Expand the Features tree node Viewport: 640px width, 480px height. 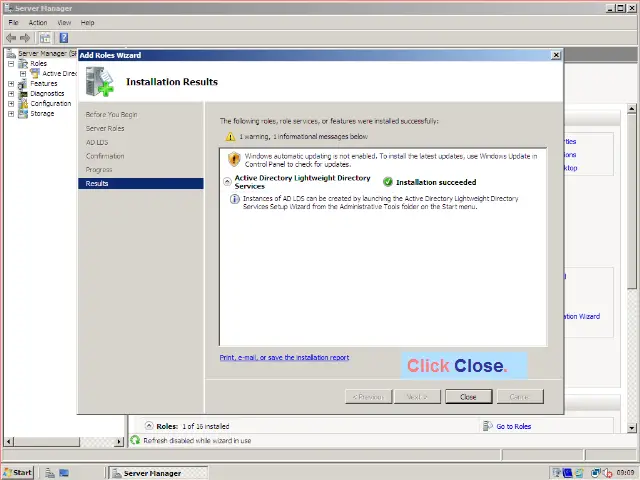tap(11, 84)
